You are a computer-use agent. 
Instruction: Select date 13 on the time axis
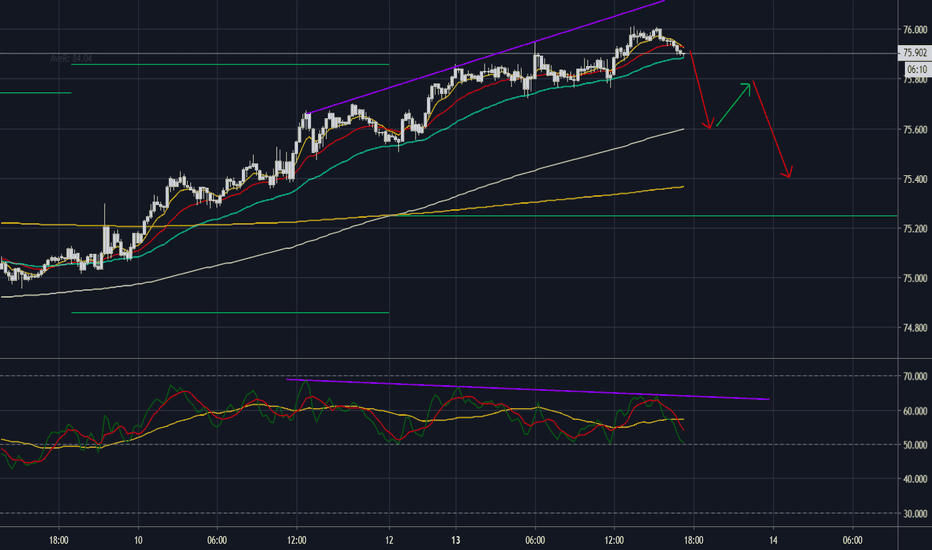point(455,537)
